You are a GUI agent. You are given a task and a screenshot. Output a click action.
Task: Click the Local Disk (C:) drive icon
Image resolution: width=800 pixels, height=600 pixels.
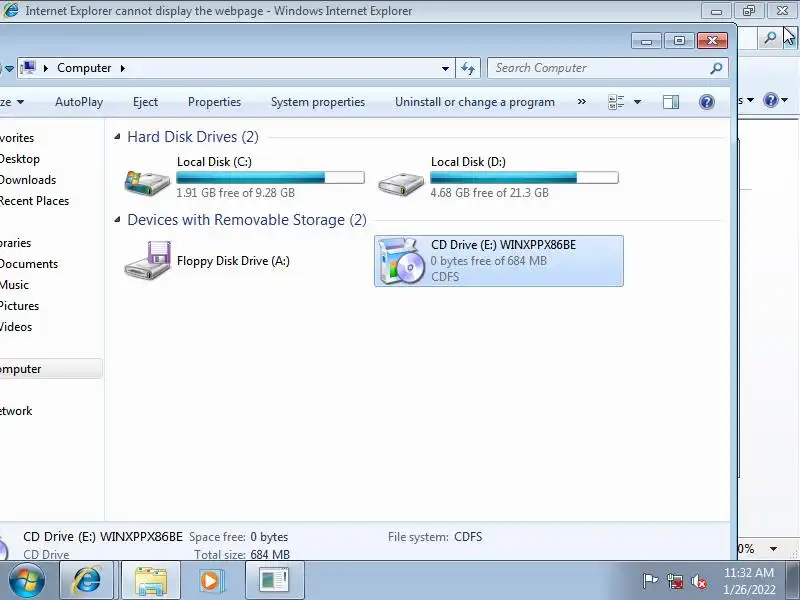(x=147, y=183)
